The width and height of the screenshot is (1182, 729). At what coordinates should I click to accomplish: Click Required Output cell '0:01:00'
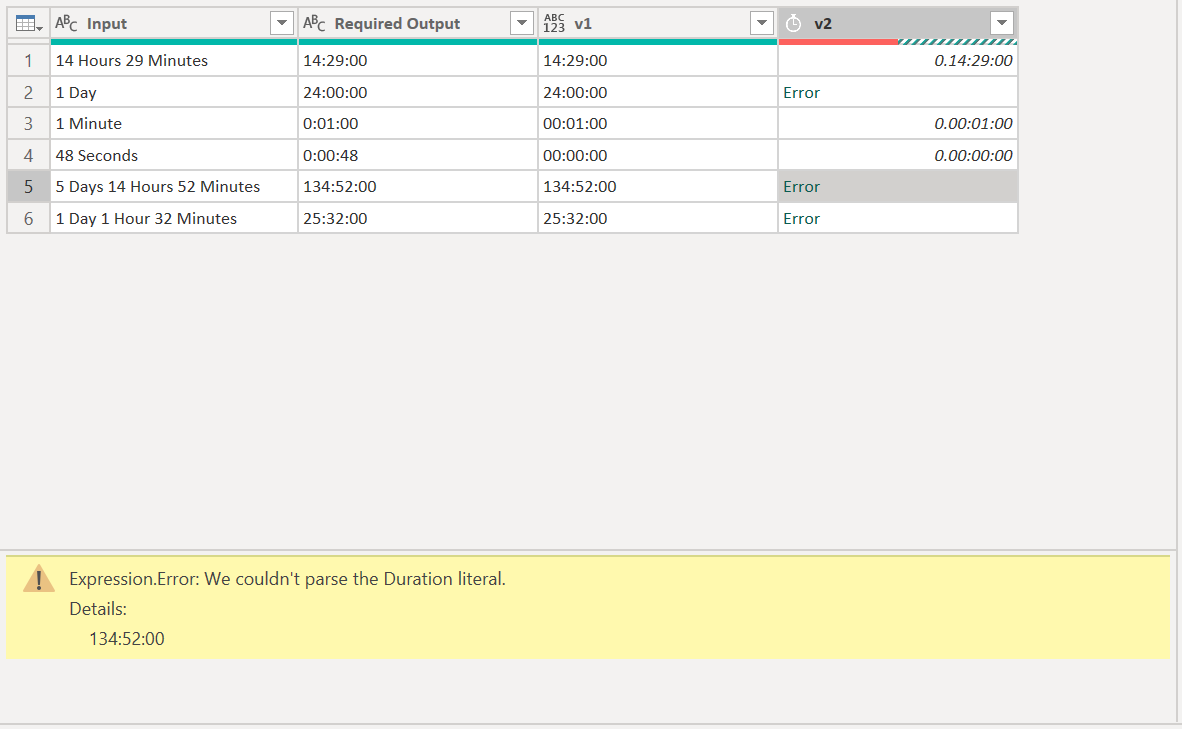coord(418,124)
